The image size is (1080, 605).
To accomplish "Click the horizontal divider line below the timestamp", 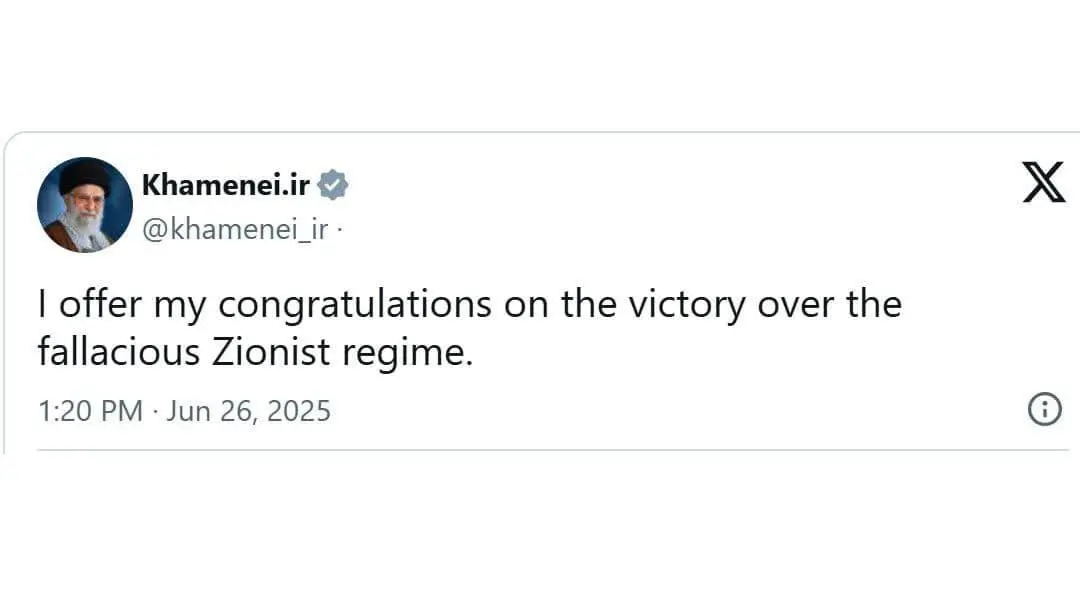I will 553,450.
